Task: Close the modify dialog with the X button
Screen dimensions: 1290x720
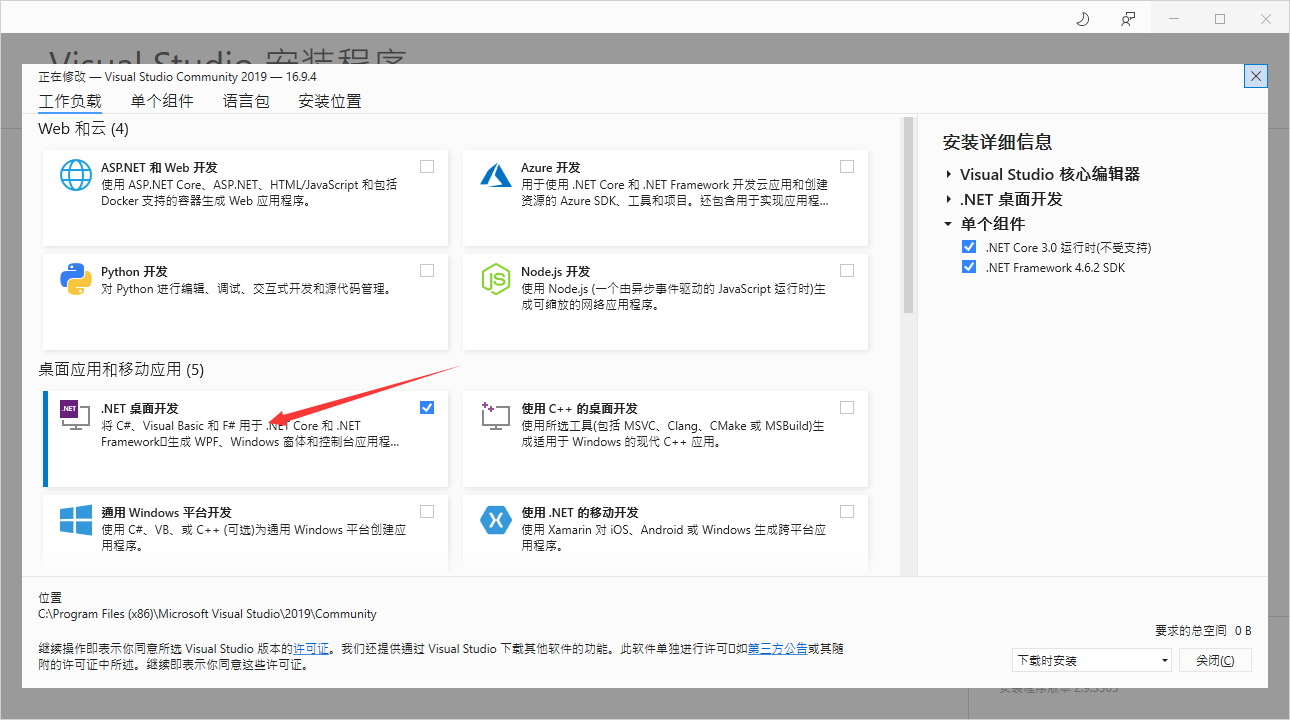Action: pyautogui.click(x=1257, y=76)
